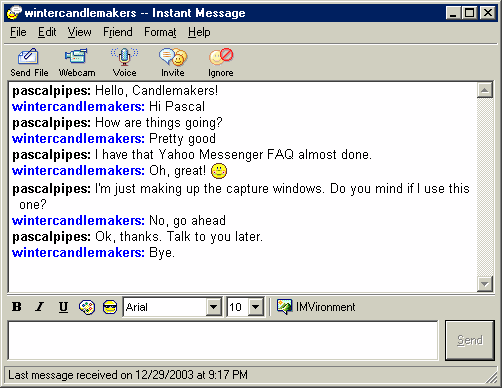Screen dimensions: 502x388
Task: Click the scroll down arrow in chat
Action: (x=485, y=284)
